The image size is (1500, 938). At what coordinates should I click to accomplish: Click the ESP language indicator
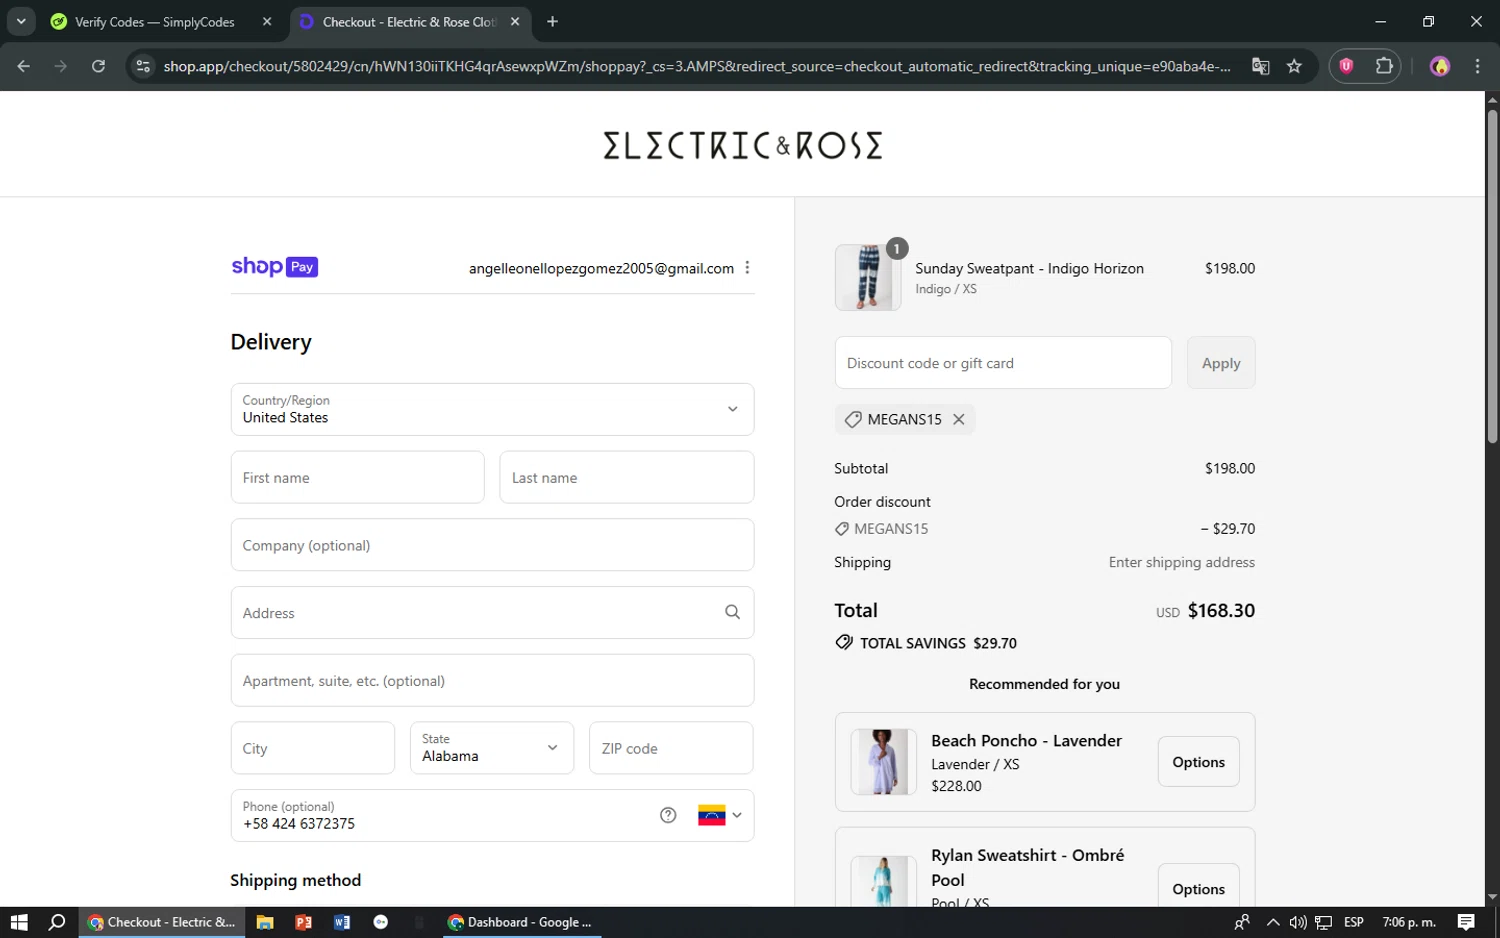pyautogui.click(x=1354, y=922)
